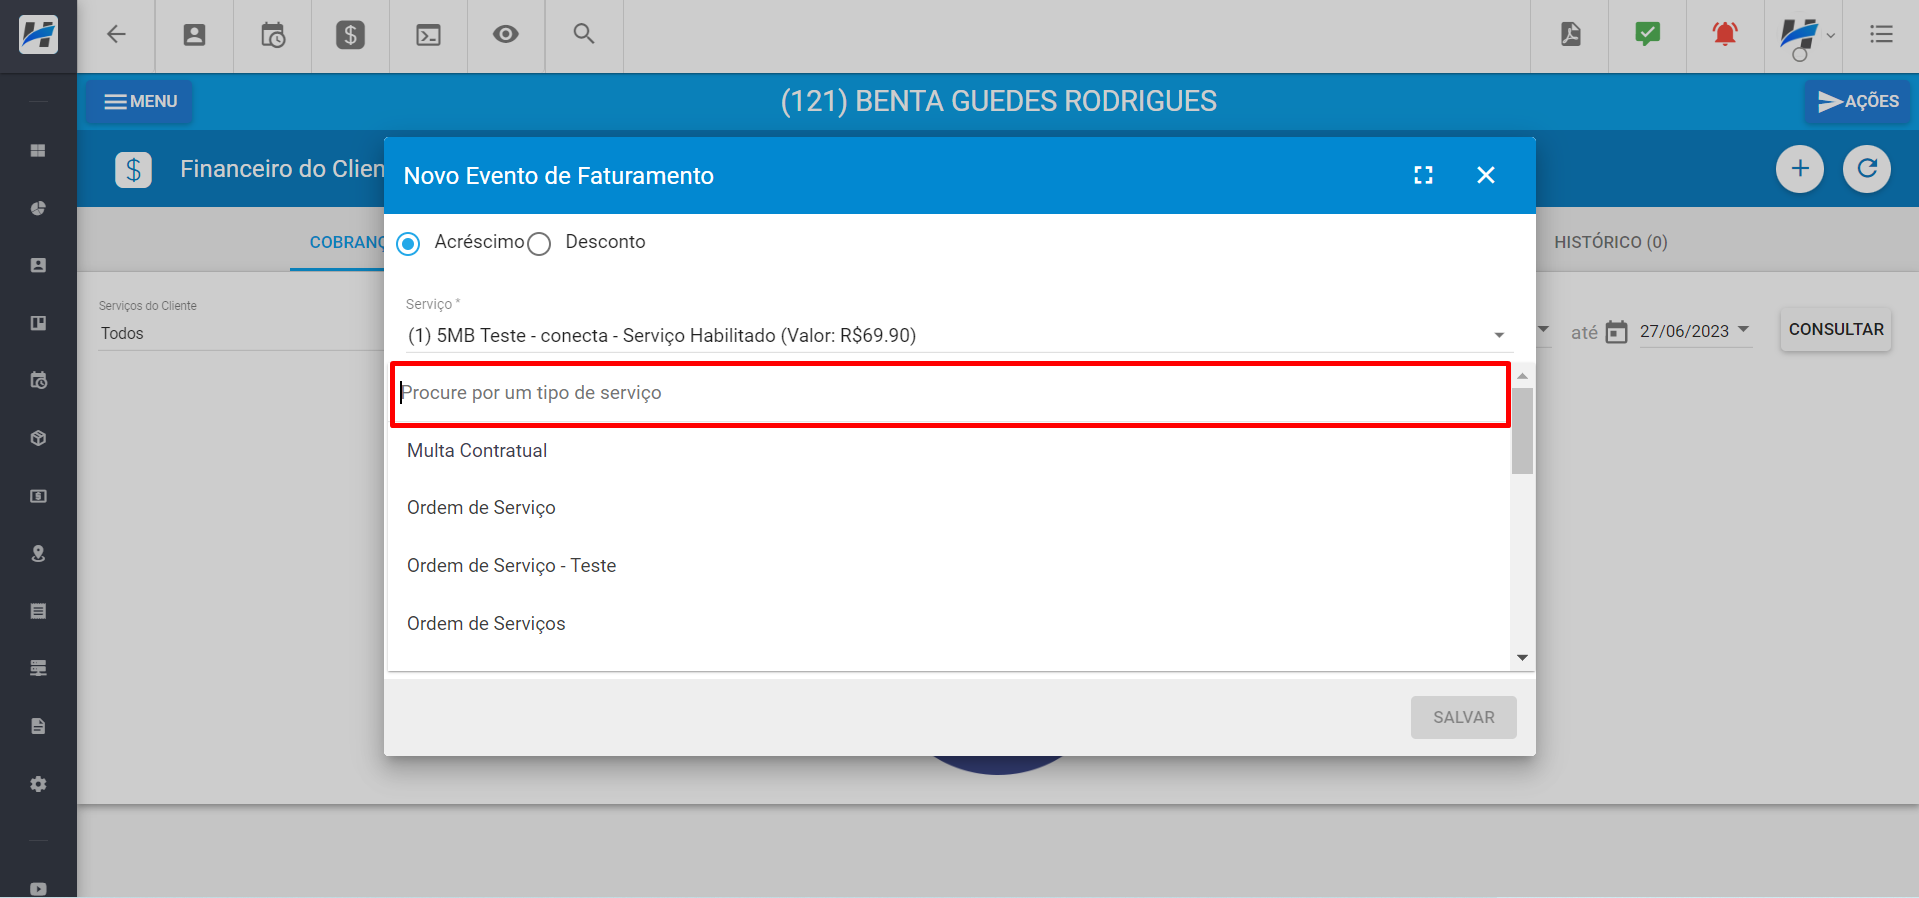Open the green chat check icon

[1647, 35]
